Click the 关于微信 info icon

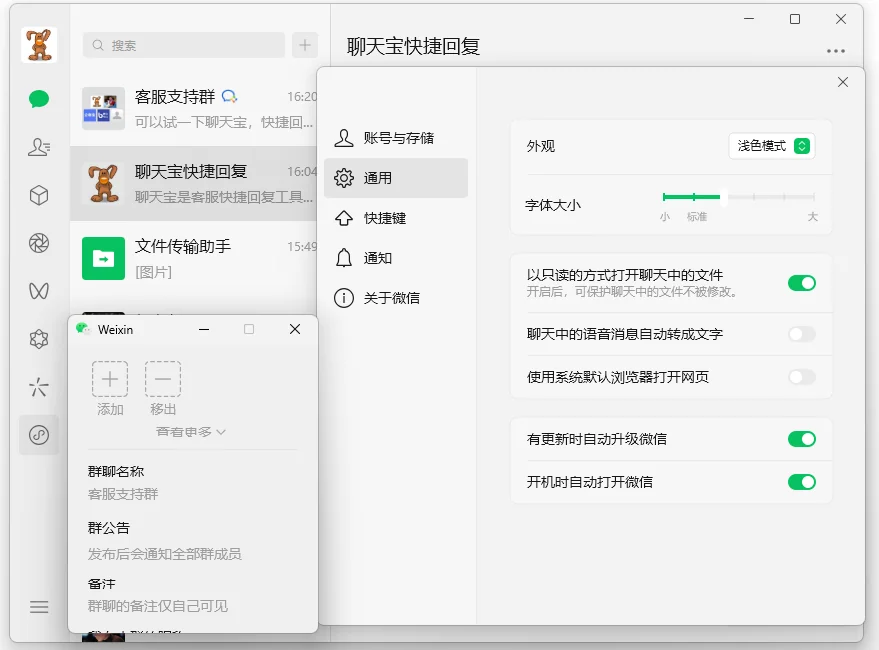(x=344, y=298)
